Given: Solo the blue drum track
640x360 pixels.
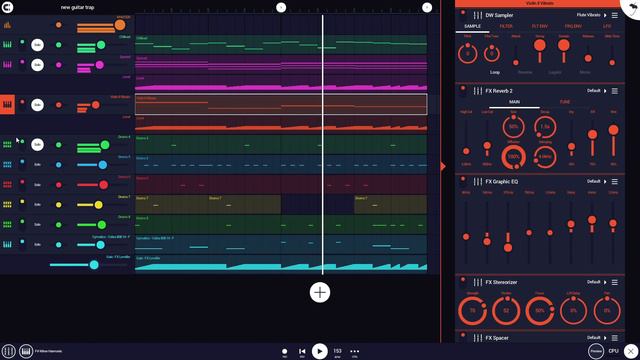Looking at the screenshot, I should 37,164.
